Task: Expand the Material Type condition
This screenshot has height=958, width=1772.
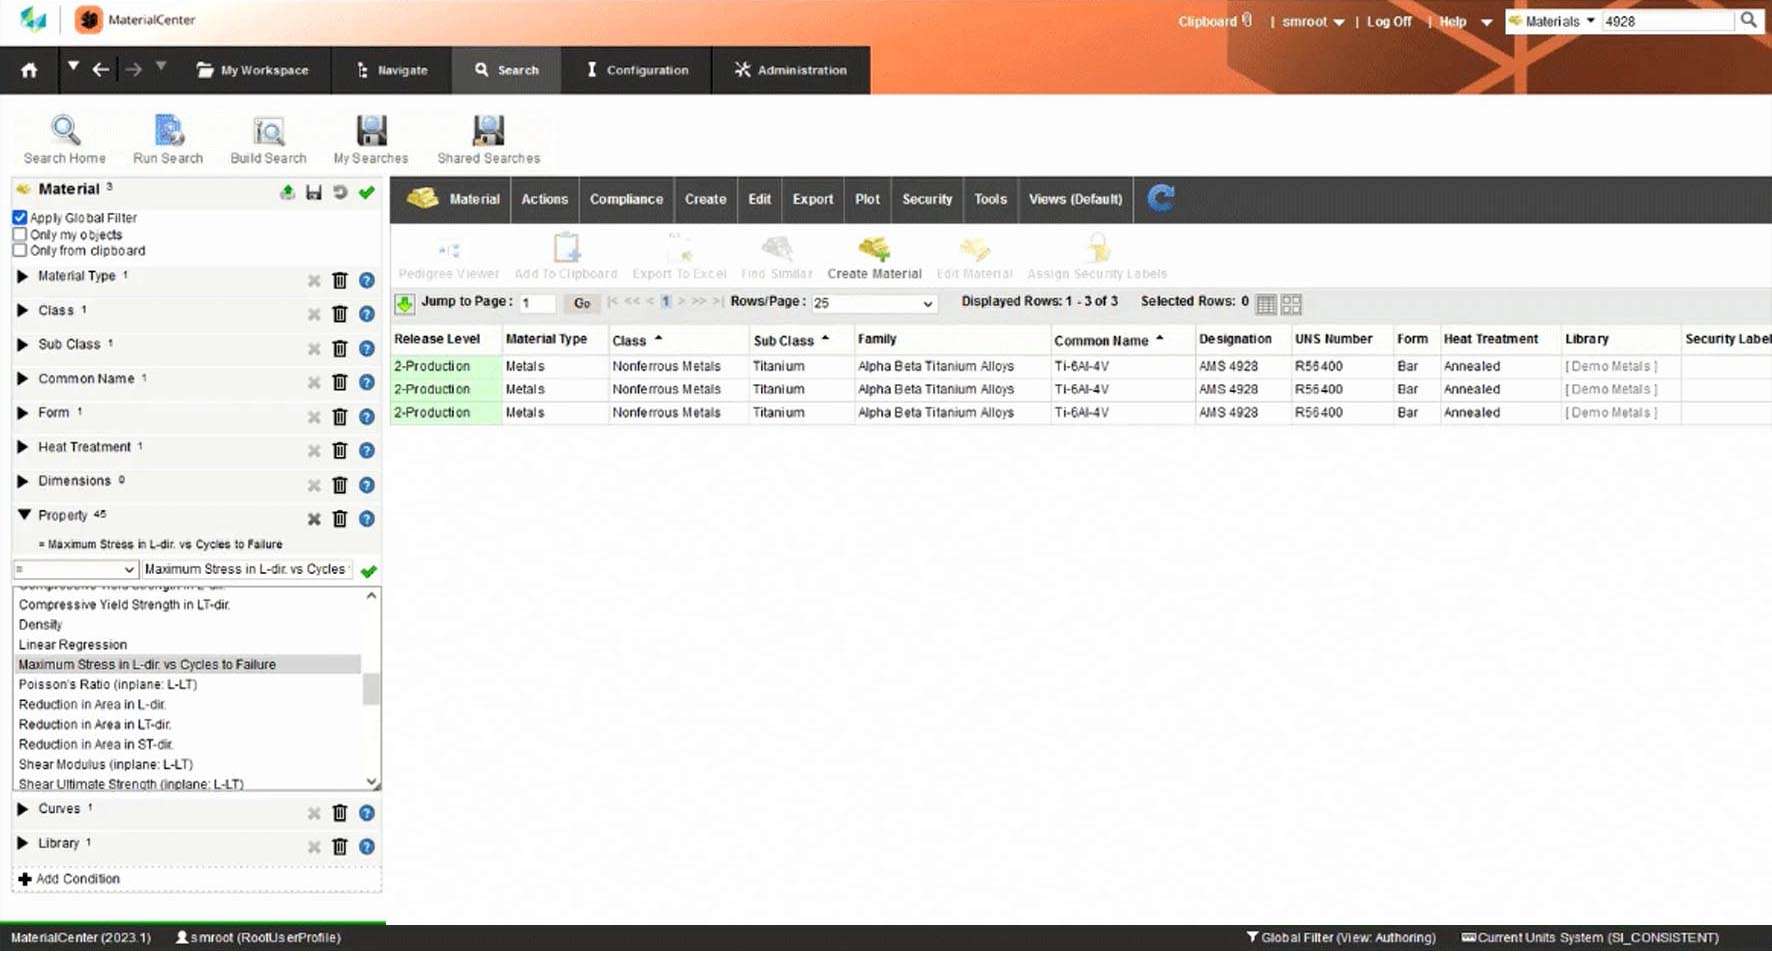Action: 23,276
